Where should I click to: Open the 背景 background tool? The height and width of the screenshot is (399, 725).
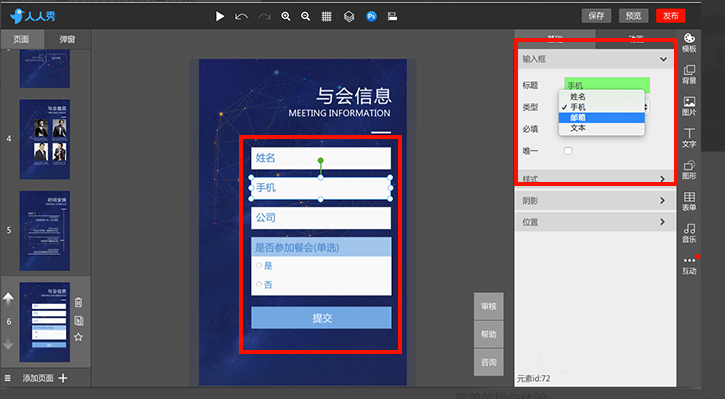click(689, 74)
